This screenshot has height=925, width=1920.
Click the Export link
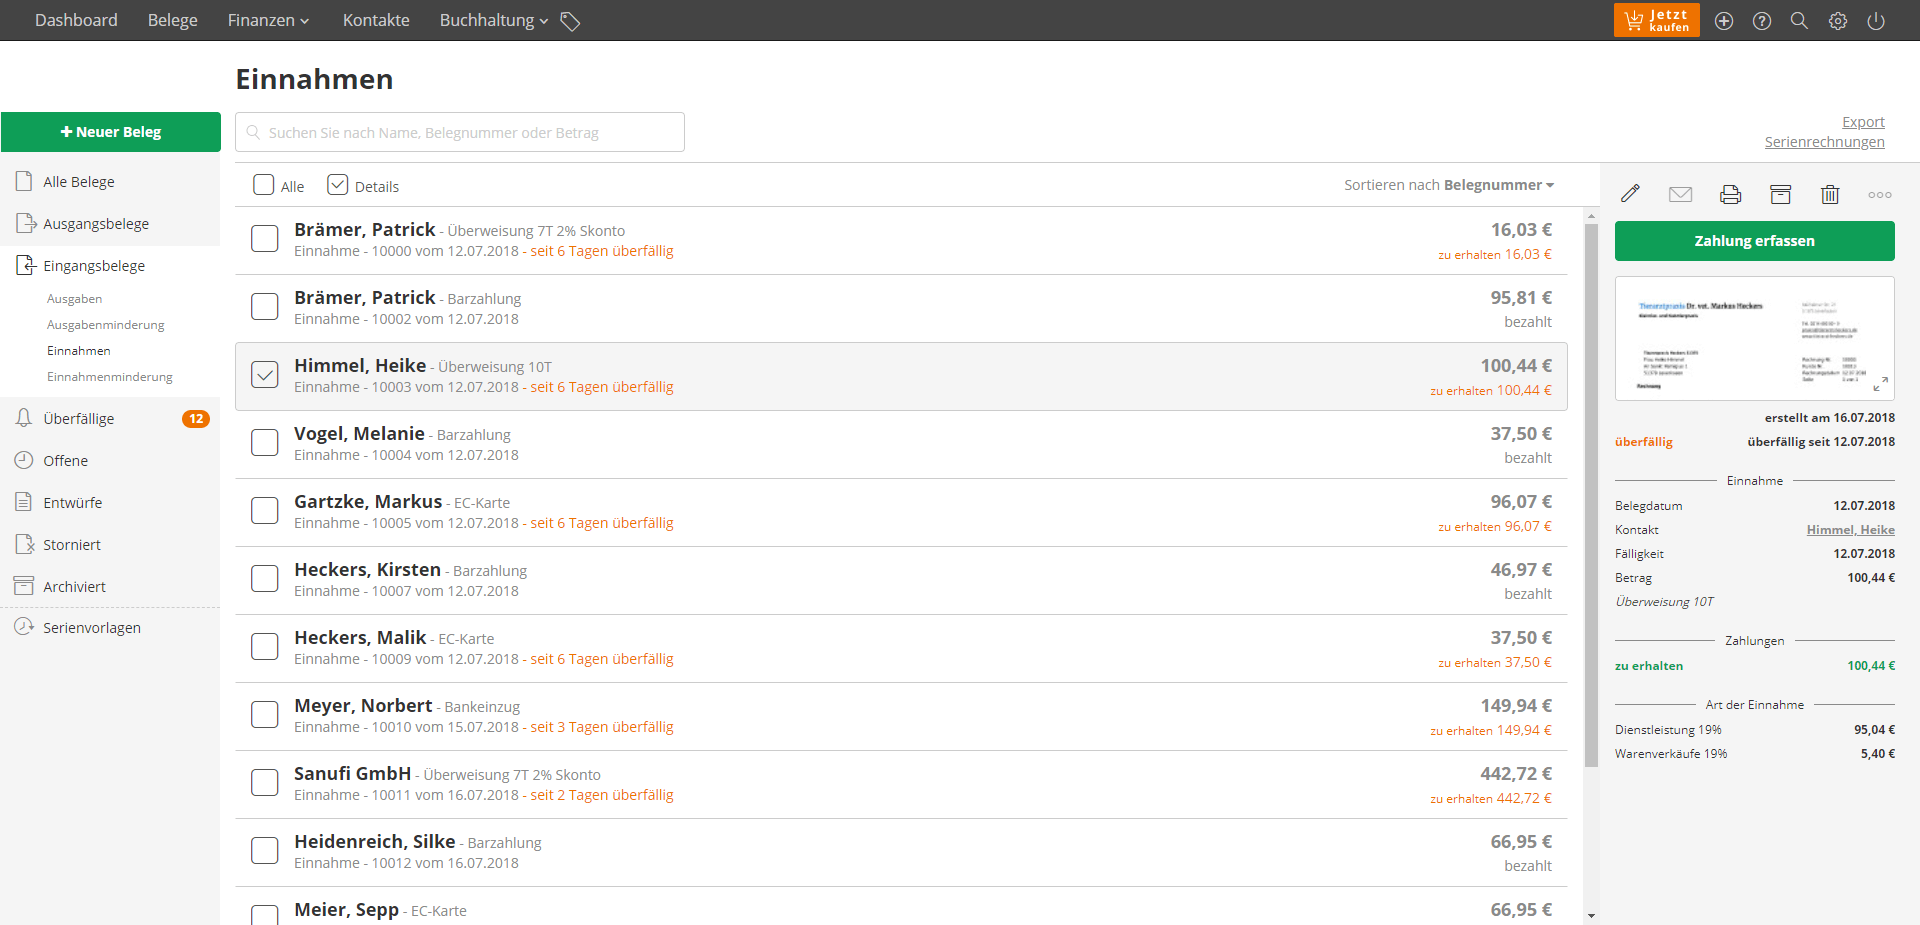[x=1862, y=122]
